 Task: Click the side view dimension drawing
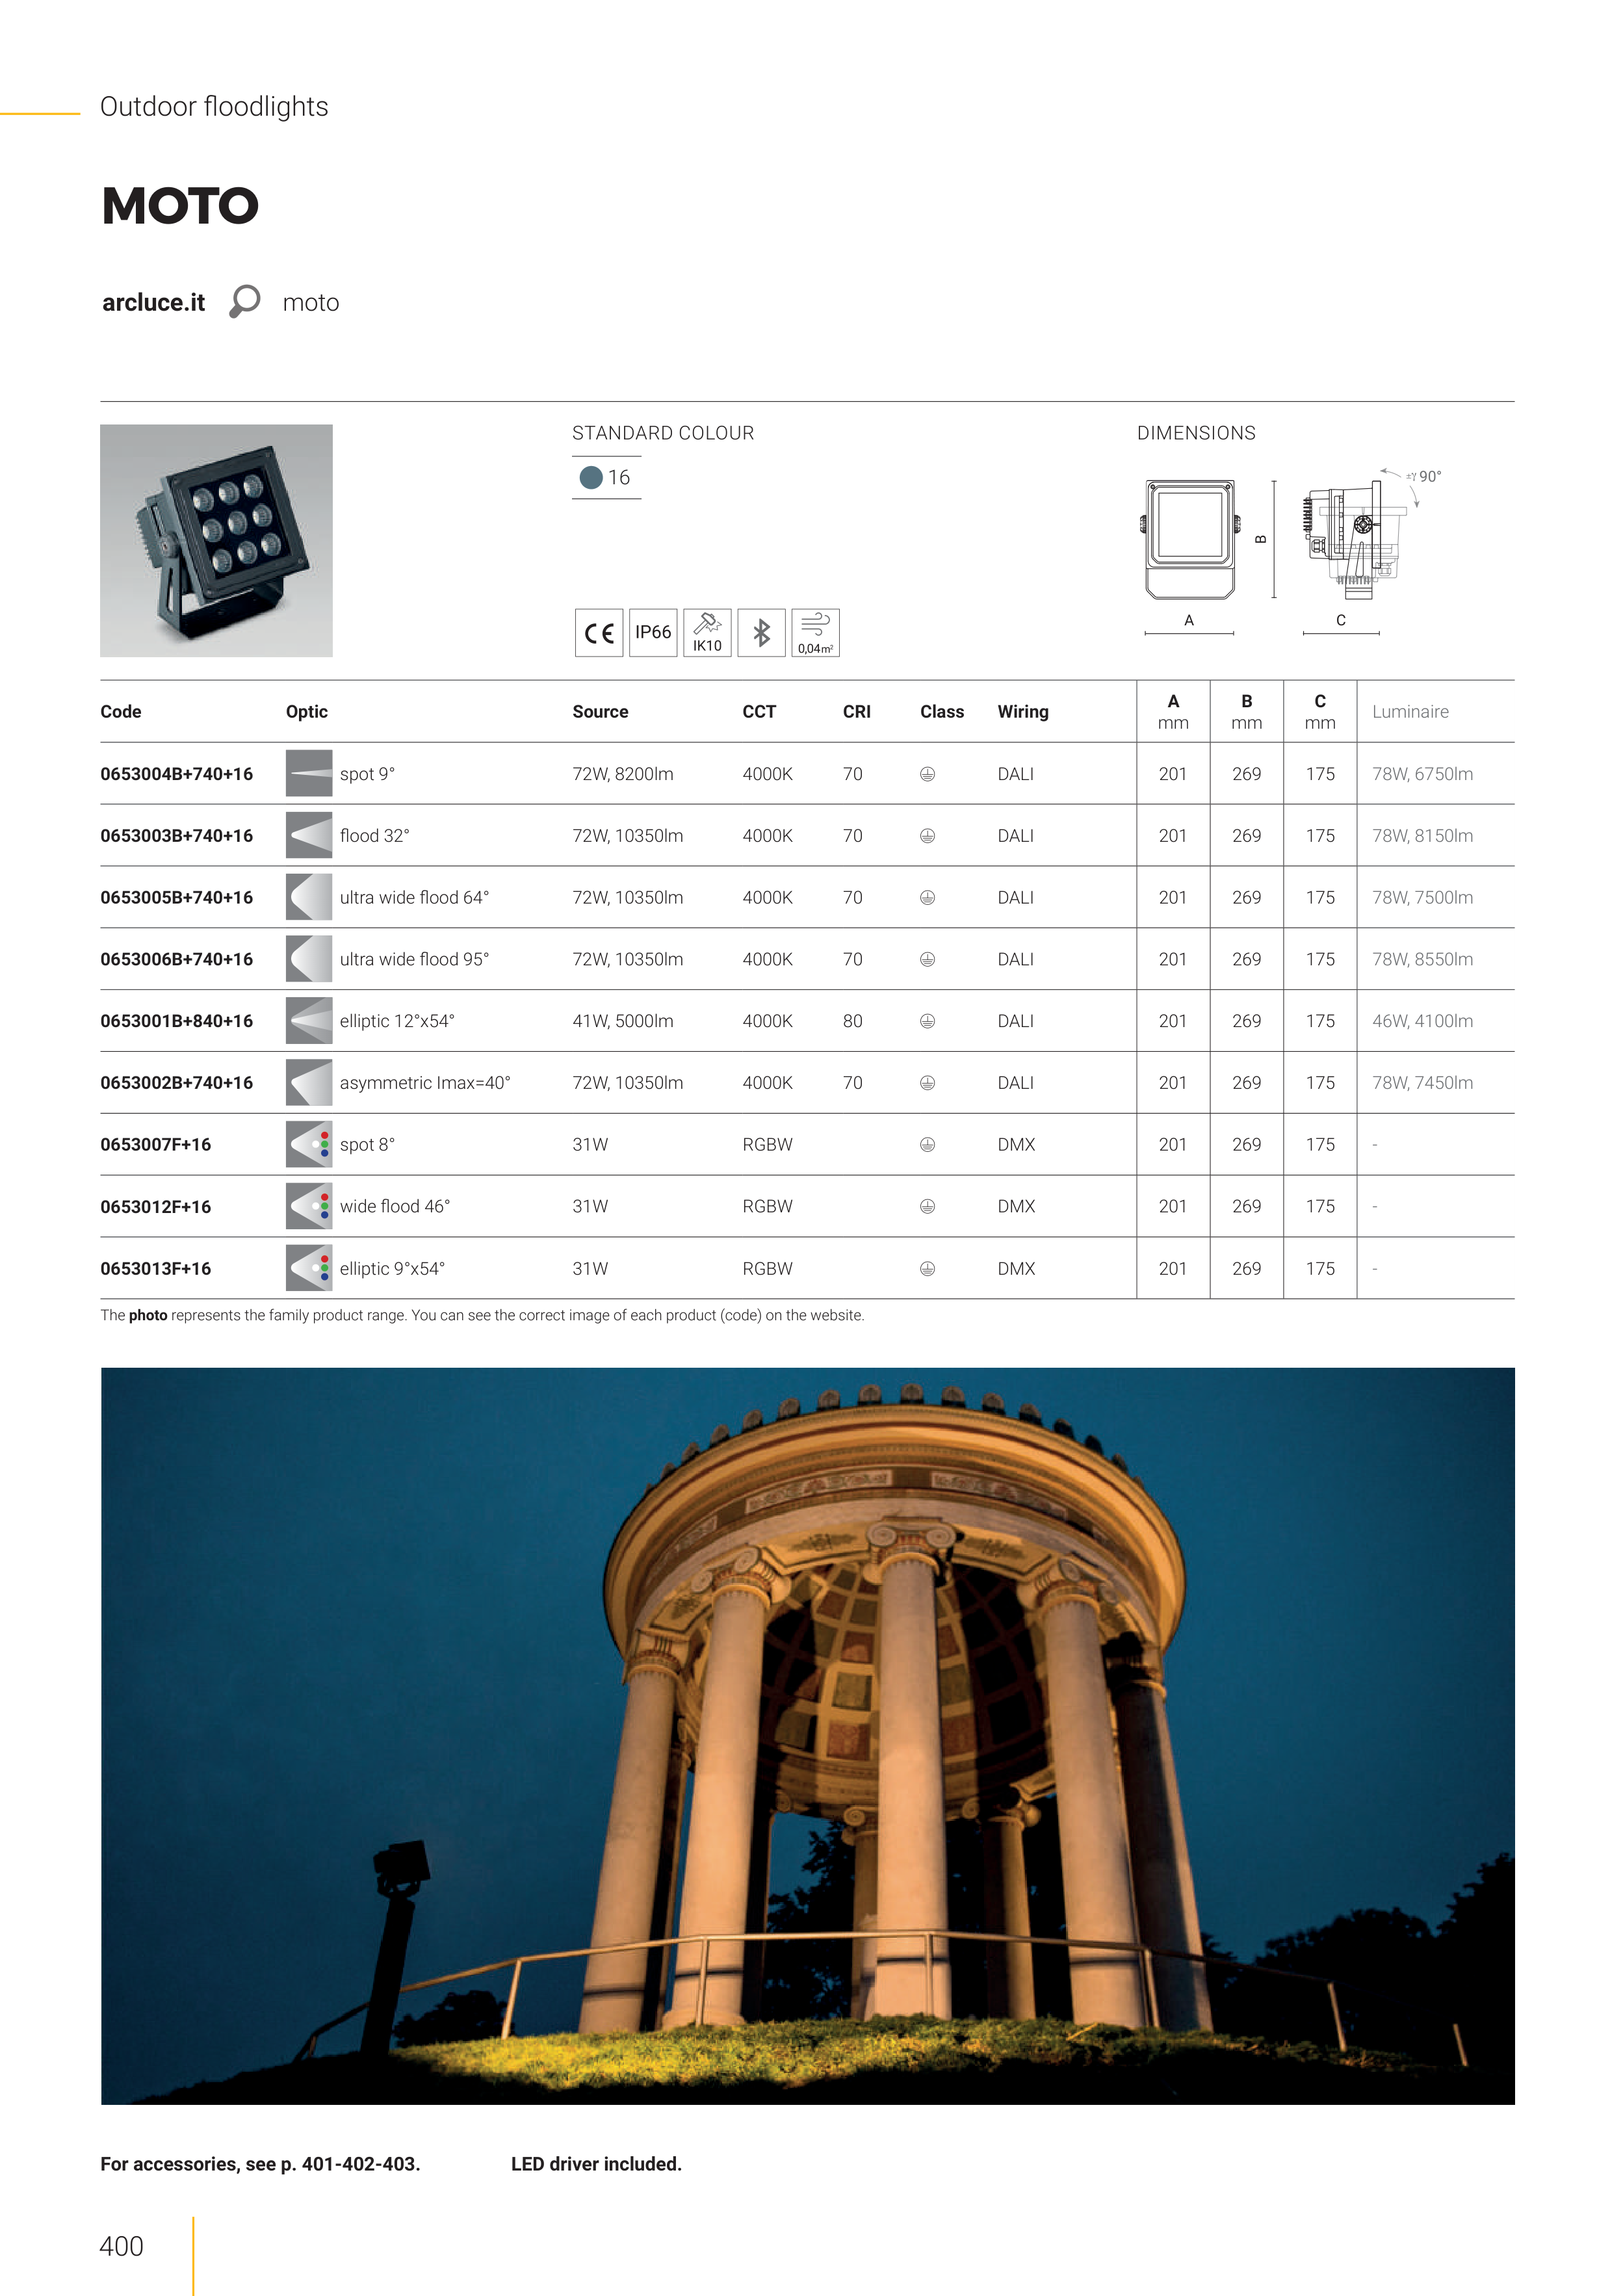coord(1348,540)
